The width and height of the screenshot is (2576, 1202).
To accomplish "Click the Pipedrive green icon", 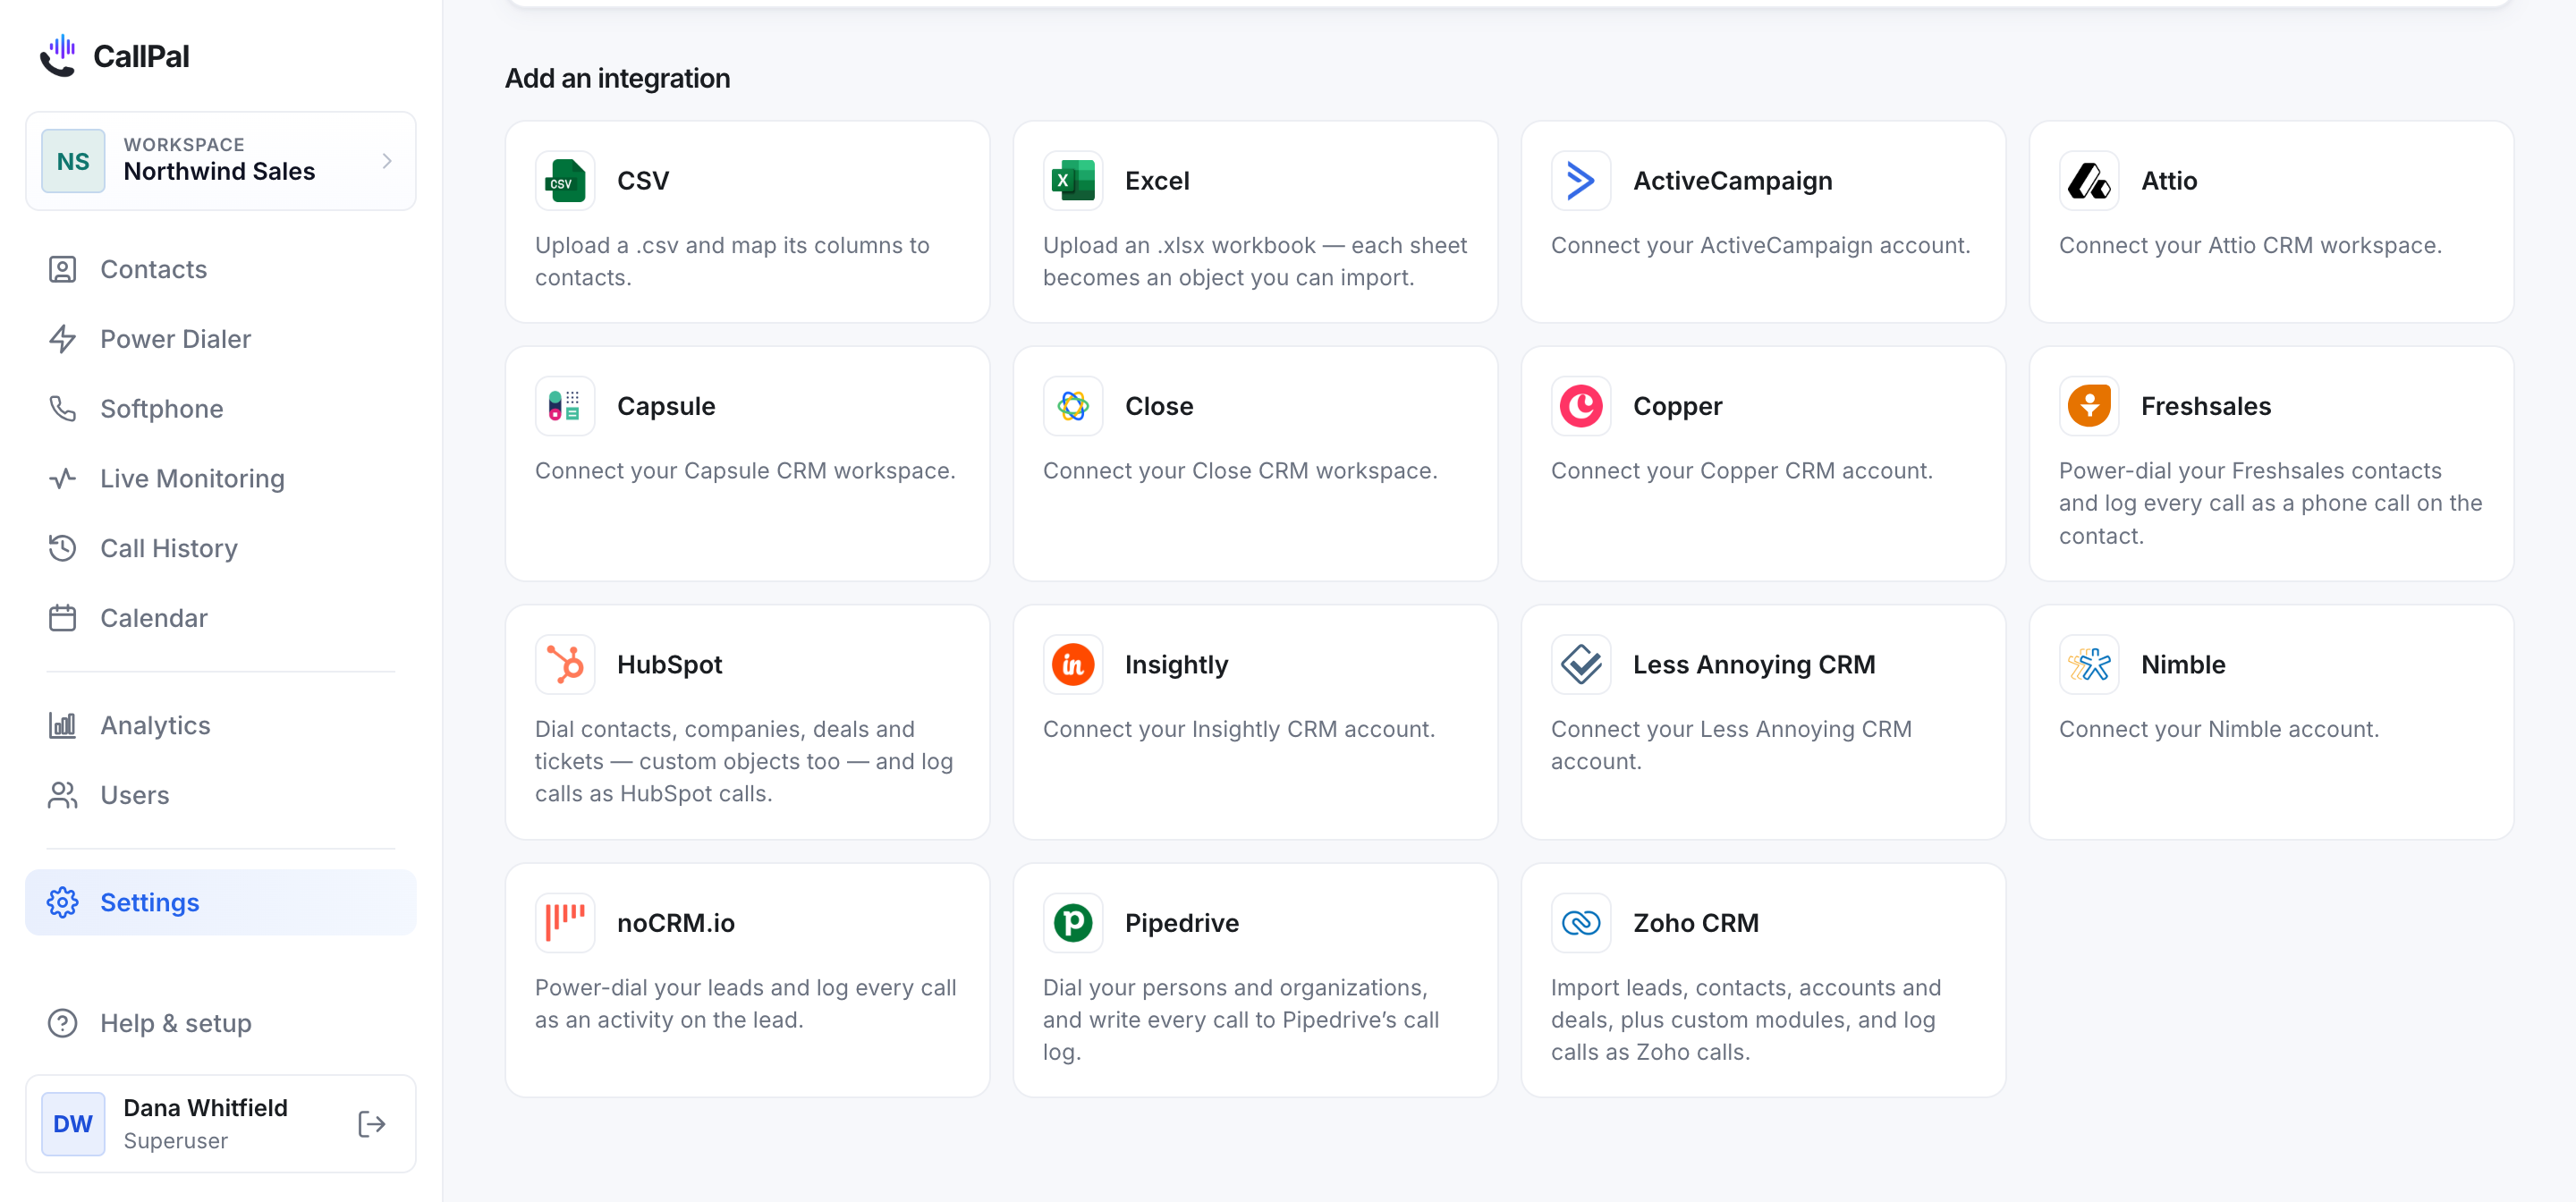I will pos(1073,922).
